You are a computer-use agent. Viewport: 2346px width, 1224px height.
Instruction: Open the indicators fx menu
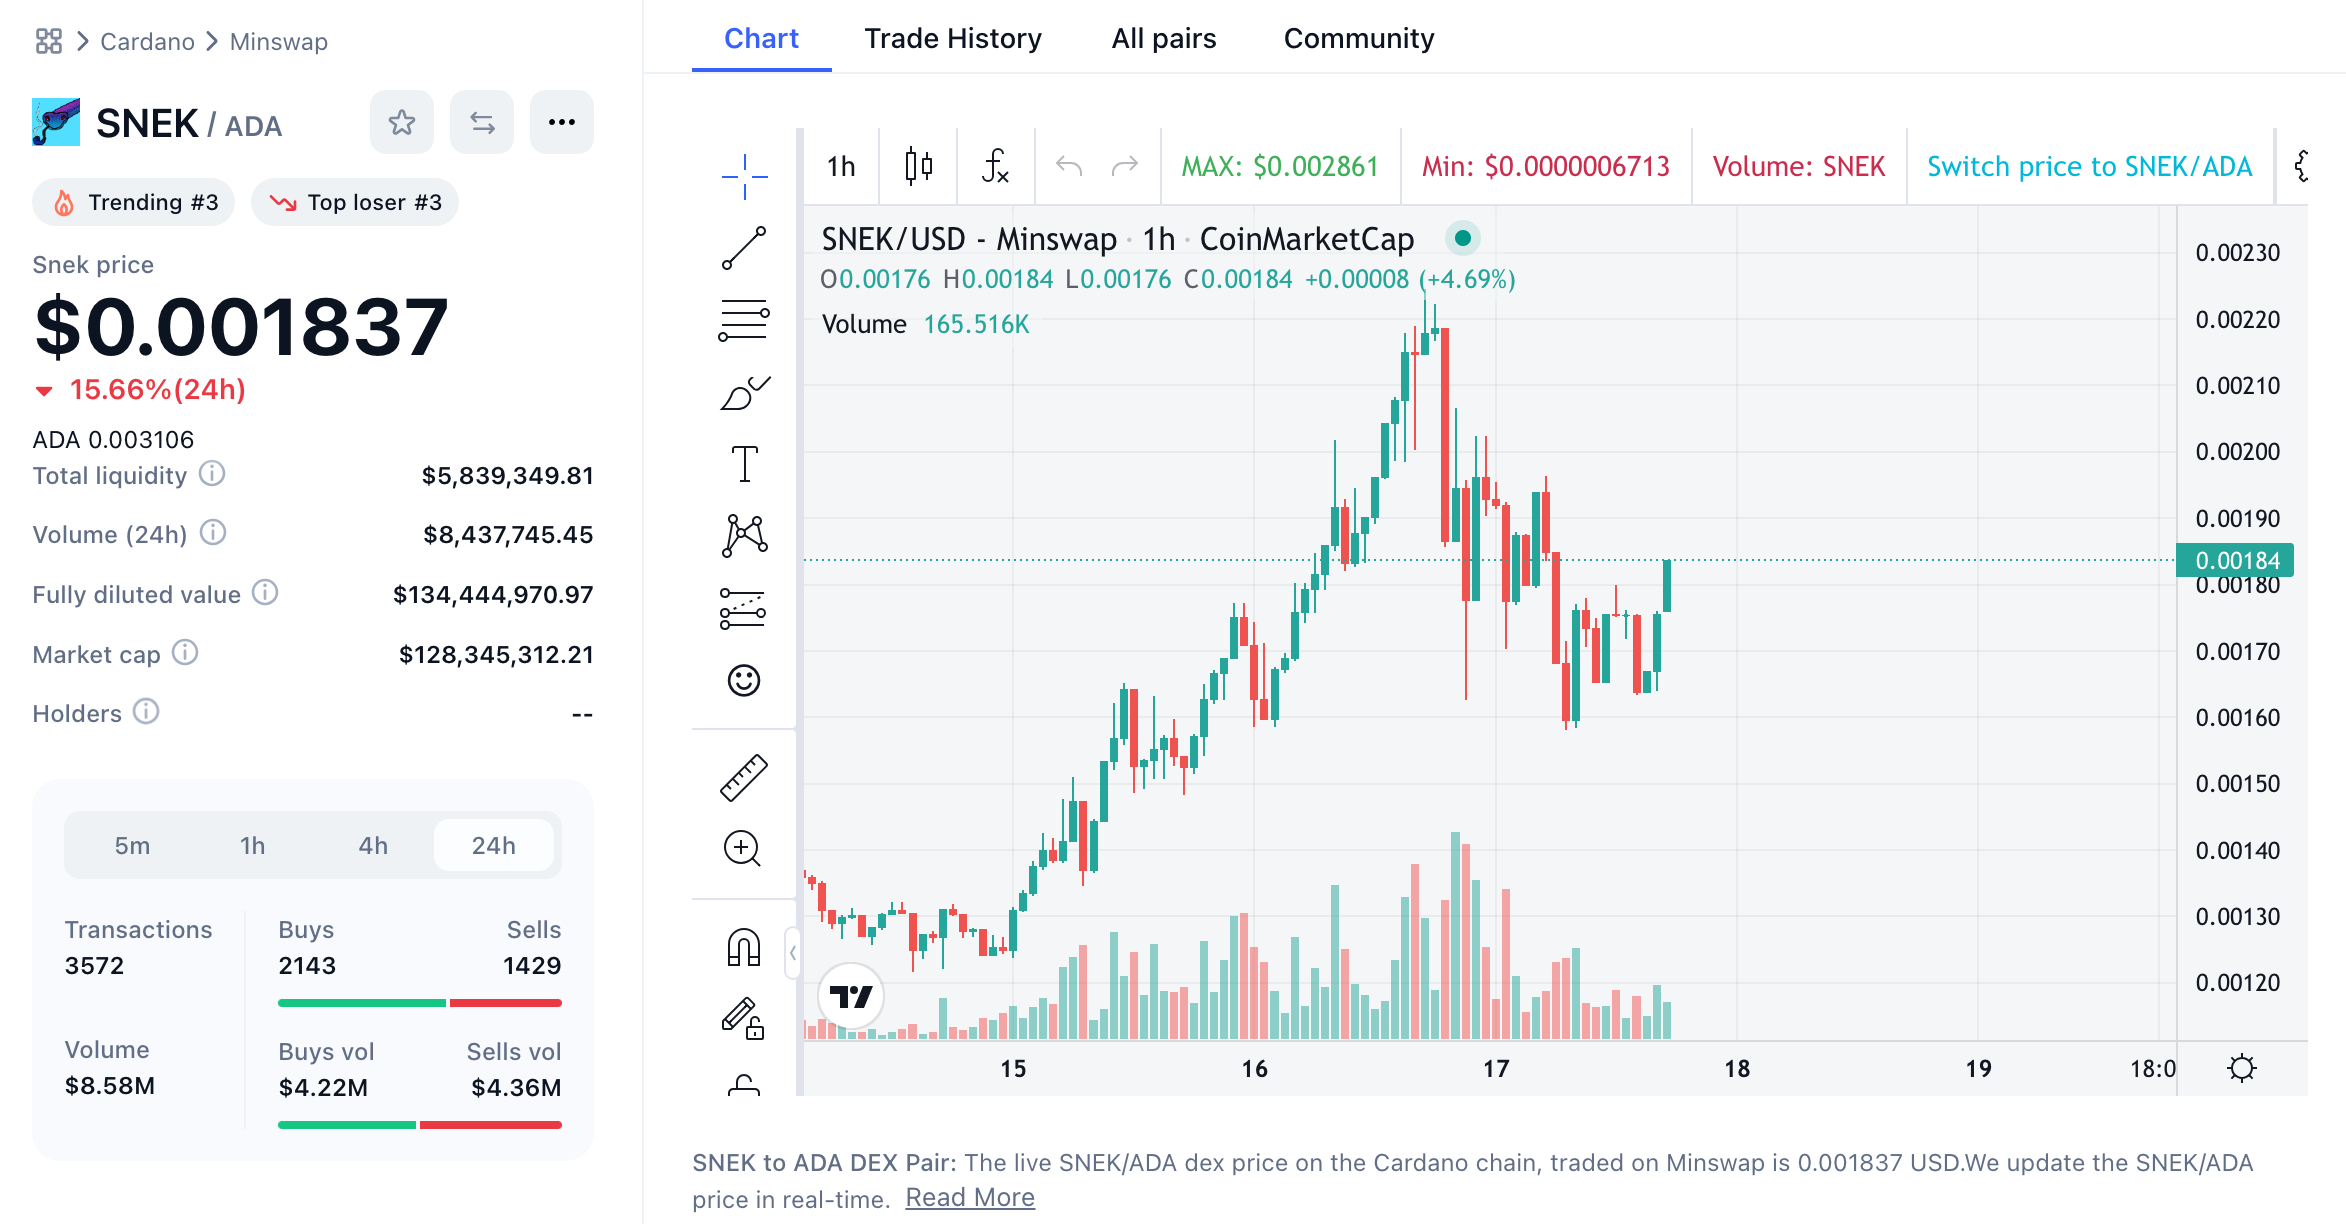coord(995,166)
